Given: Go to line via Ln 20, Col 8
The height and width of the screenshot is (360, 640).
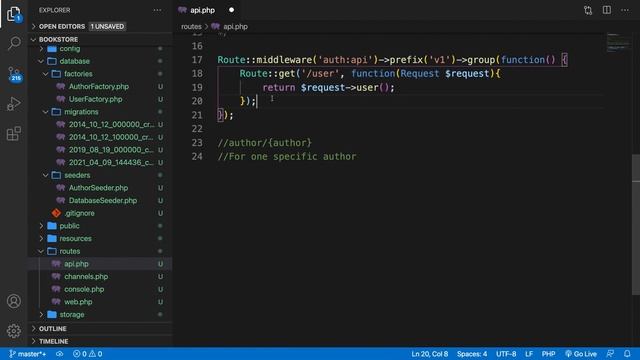Looking at the screenshot, I should [429, 354].
